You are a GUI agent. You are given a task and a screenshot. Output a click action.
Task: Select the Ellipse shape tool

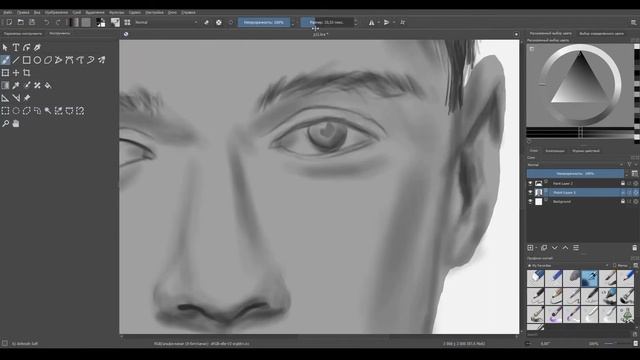(x=37, y=60)
